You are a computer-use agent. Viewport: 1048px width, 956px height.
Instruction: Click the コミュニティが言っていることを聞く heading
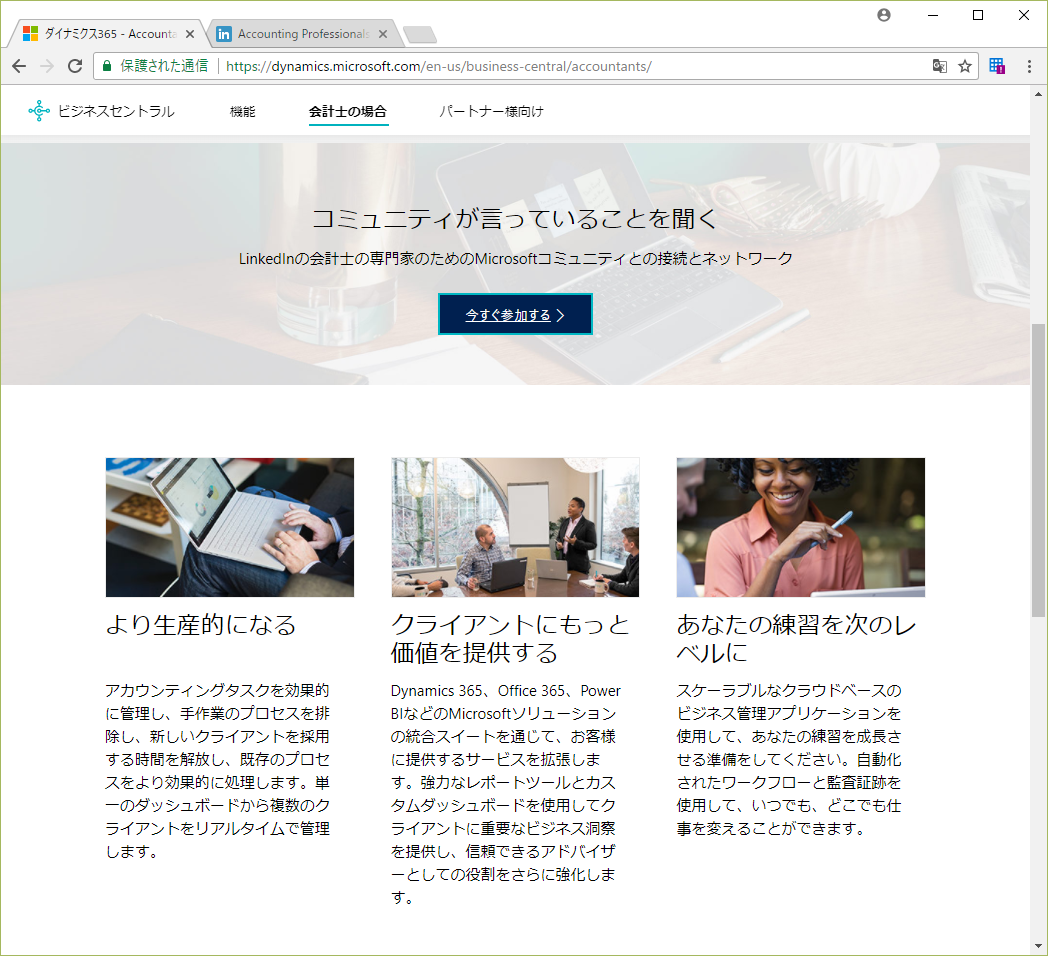click(515, 218)
